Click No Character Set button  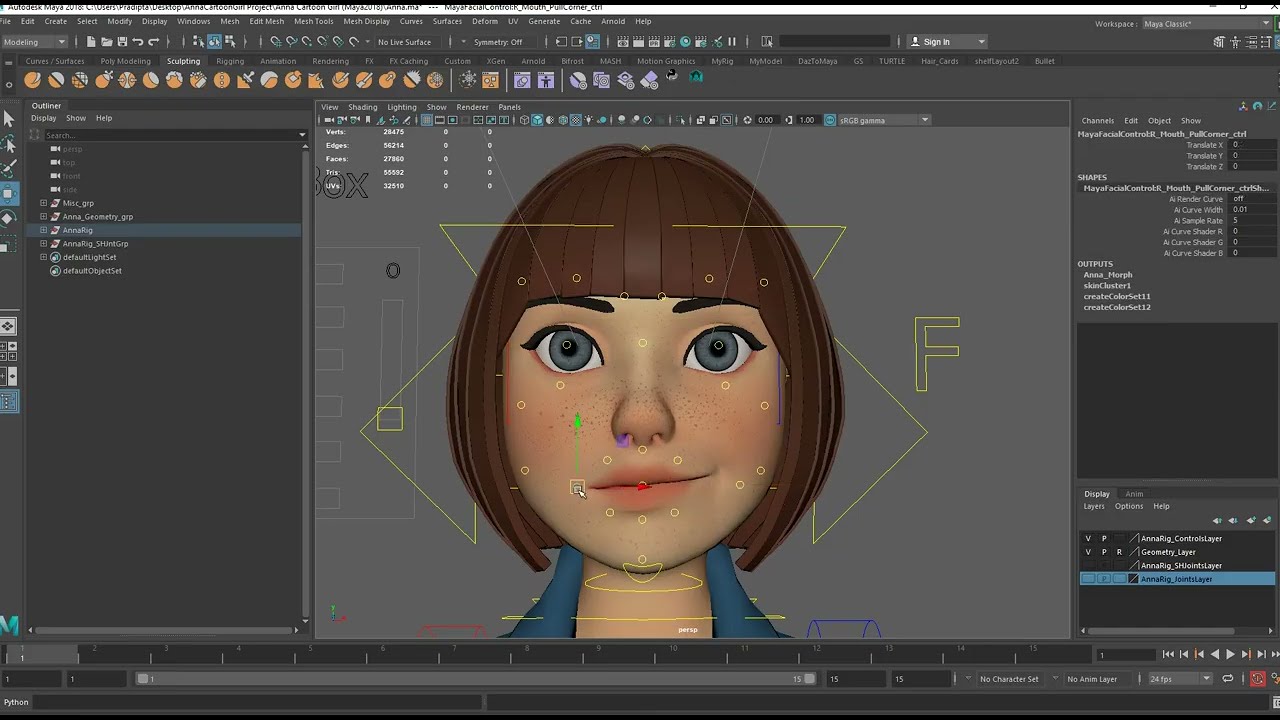tap(1009, 679)
